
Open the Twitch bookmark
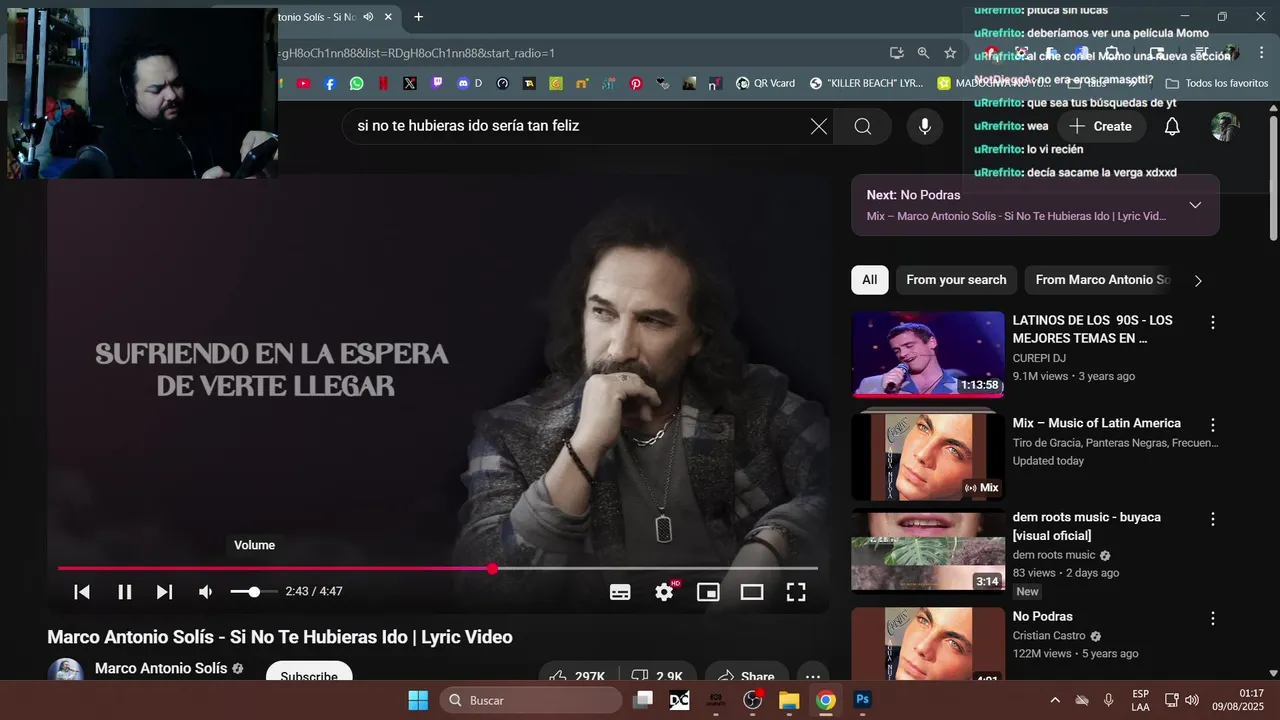[x=437, y=84]
